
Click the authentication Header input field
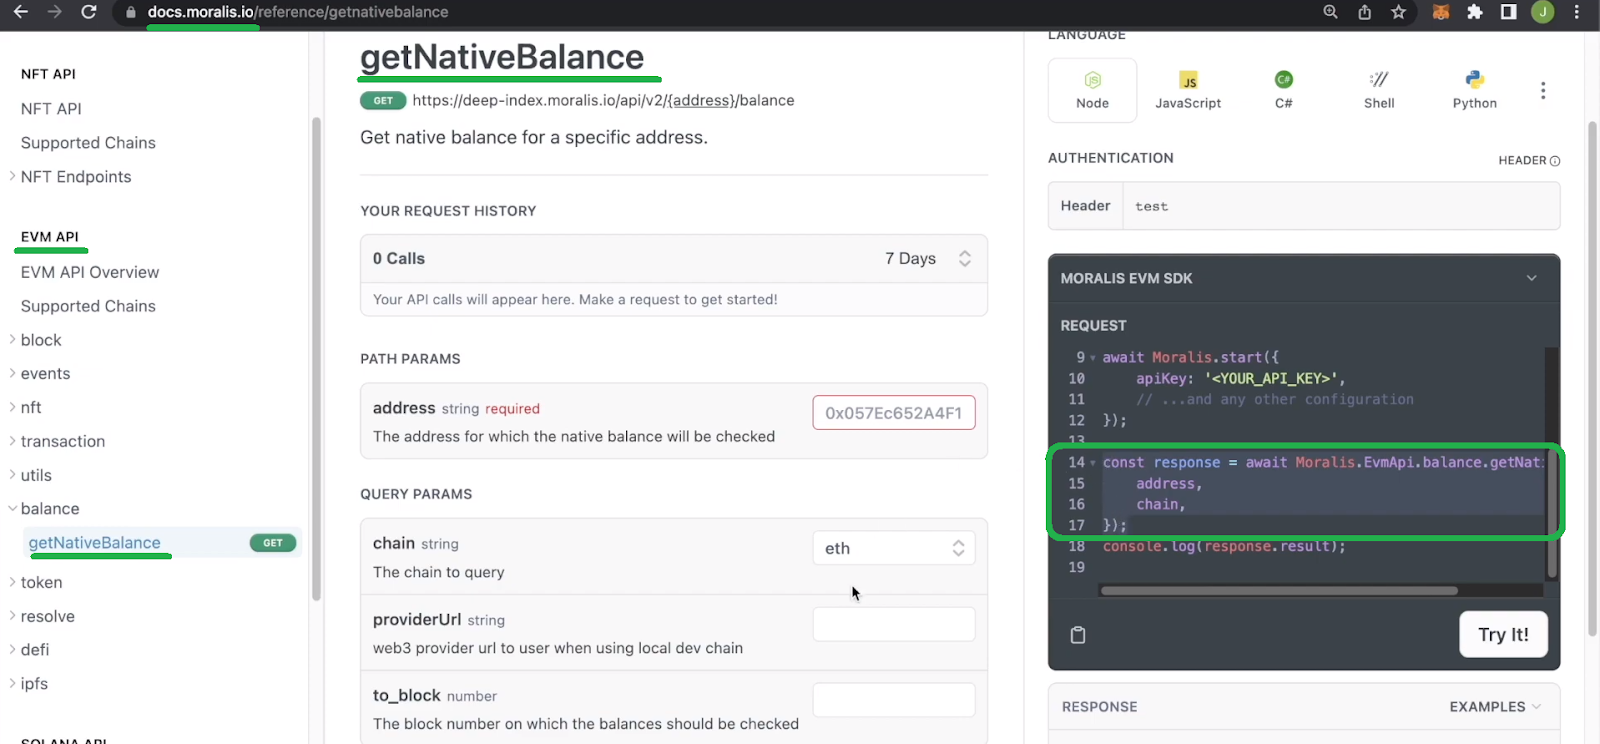point(1341,206)
